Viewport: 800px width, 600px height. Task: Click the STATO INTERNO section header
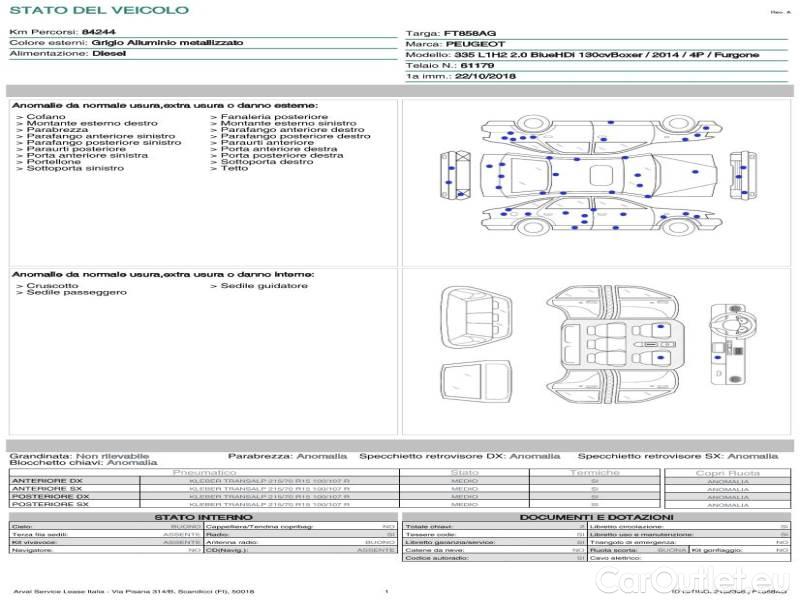[204, 517]
